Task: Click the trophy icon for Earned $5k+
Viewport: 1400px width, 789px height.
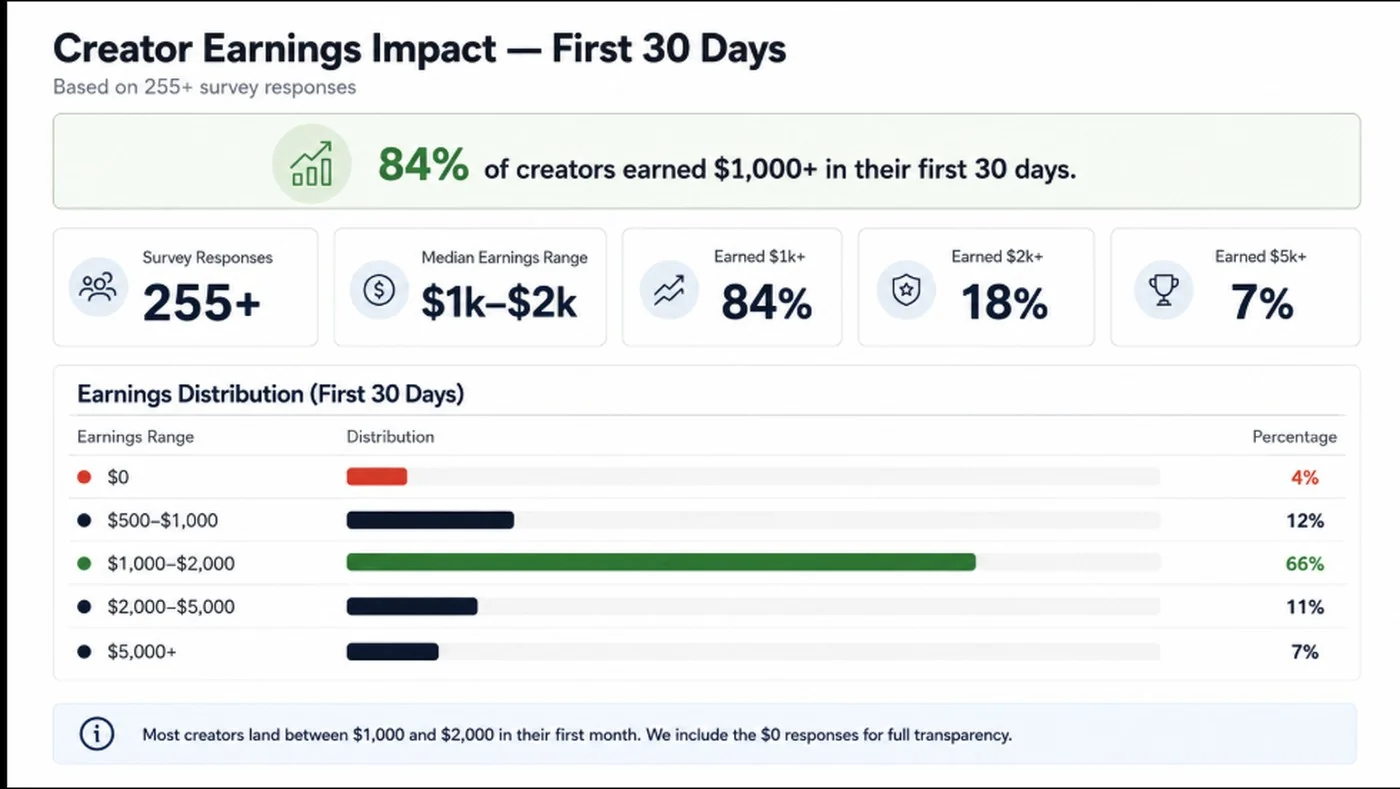Action: pyautogui.click(x=1163, y=290)
